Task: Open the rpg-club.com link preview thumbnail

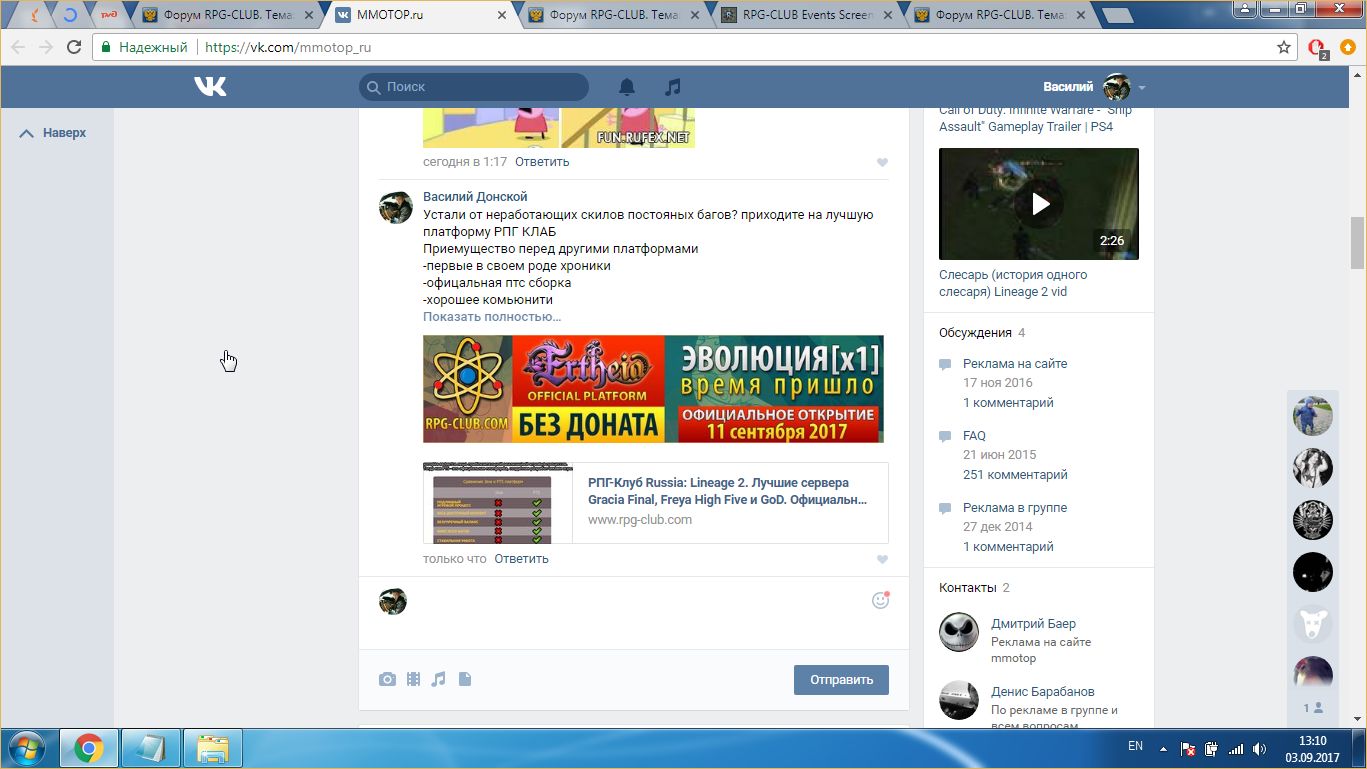Action: pyautogui.click(x=498, y=503)
